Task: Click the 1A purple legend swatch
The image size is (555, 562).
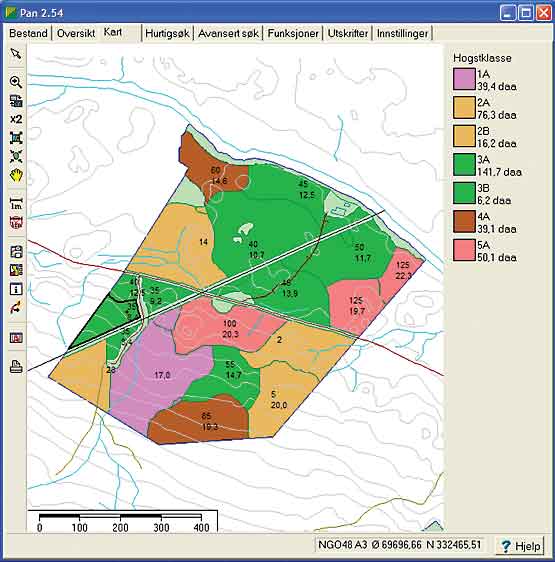Action: tap(464, 79)
